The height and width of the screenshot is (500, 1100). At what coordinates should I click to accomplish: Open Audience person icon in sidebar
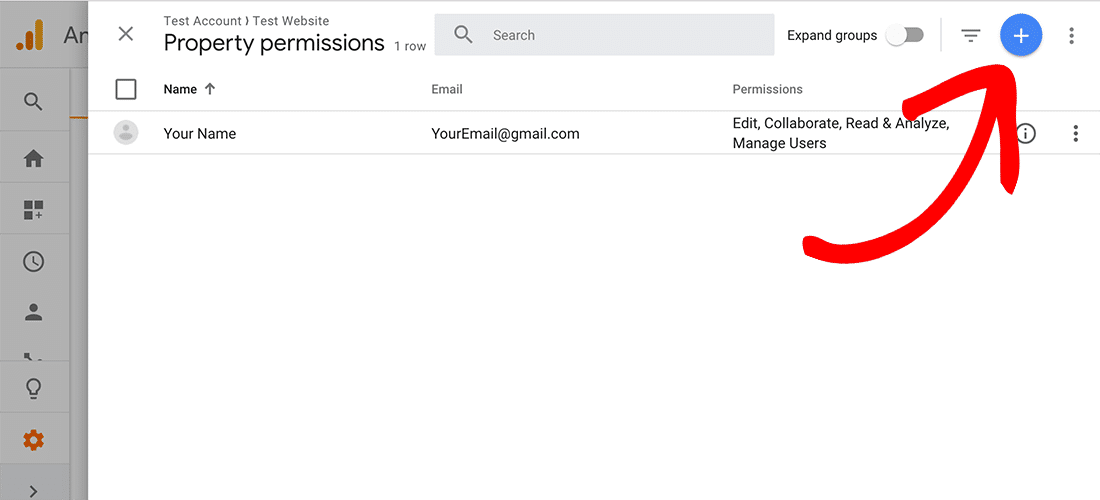click(x=34, y=312)
